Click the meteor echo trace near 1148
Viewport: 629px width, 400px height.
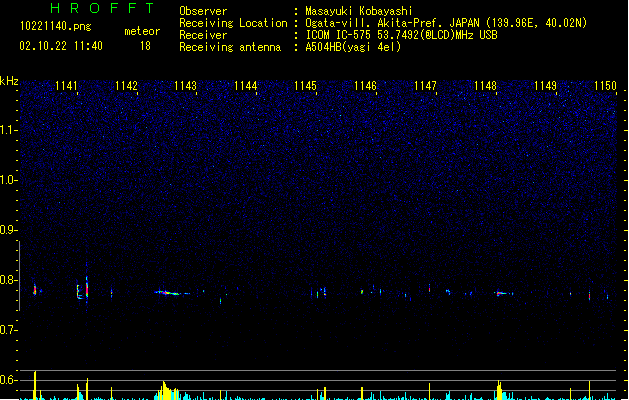click(503, 293)
